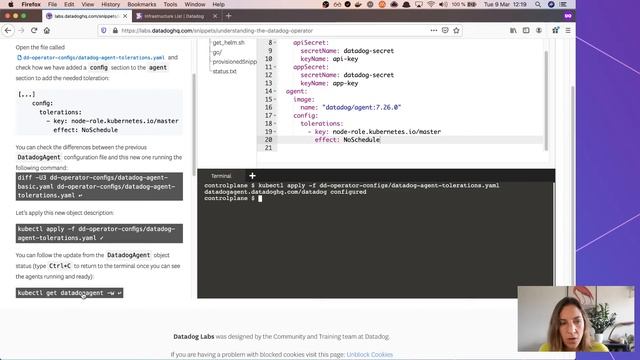
Task: Run the kubectl apply command snippet
Action: click(99, 233)
